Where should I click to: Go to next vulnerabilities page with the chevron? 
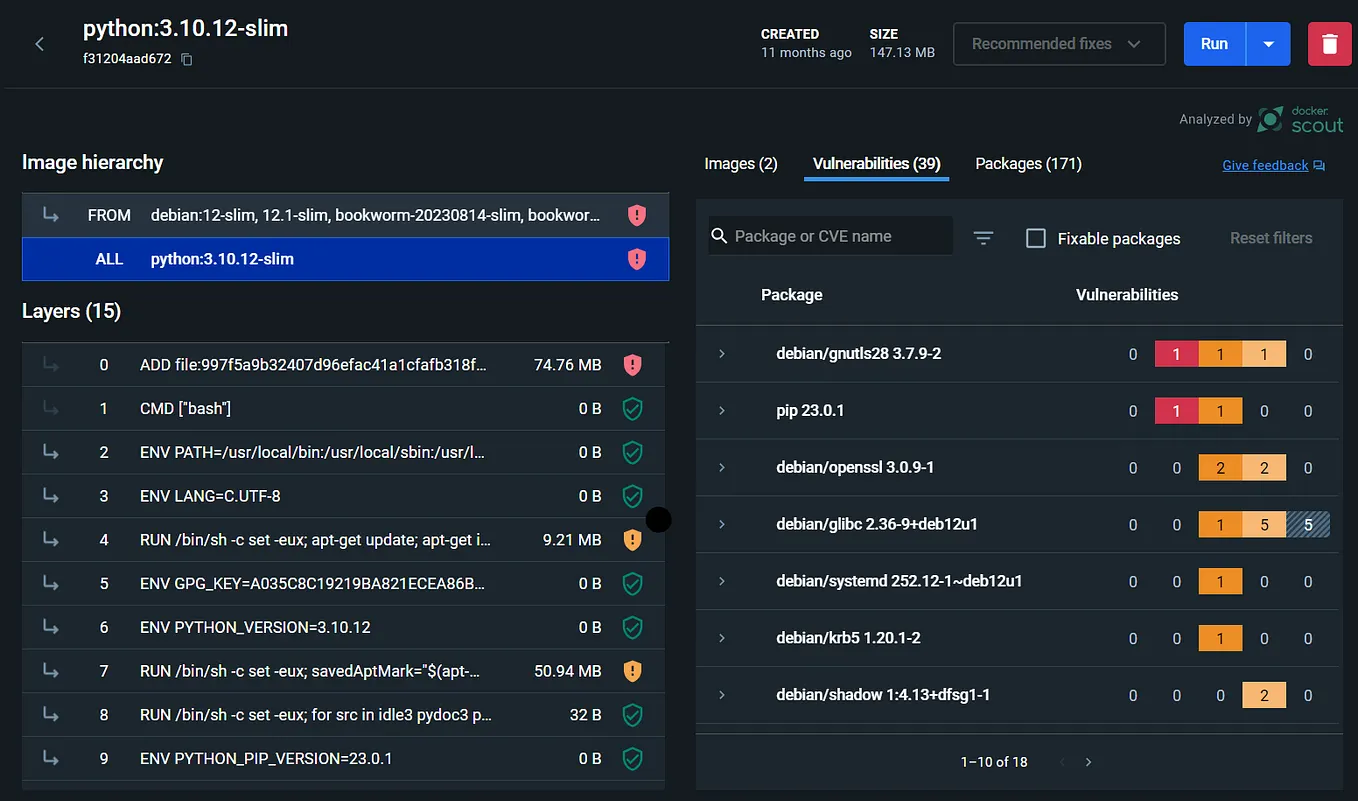tap(1087, 762)
